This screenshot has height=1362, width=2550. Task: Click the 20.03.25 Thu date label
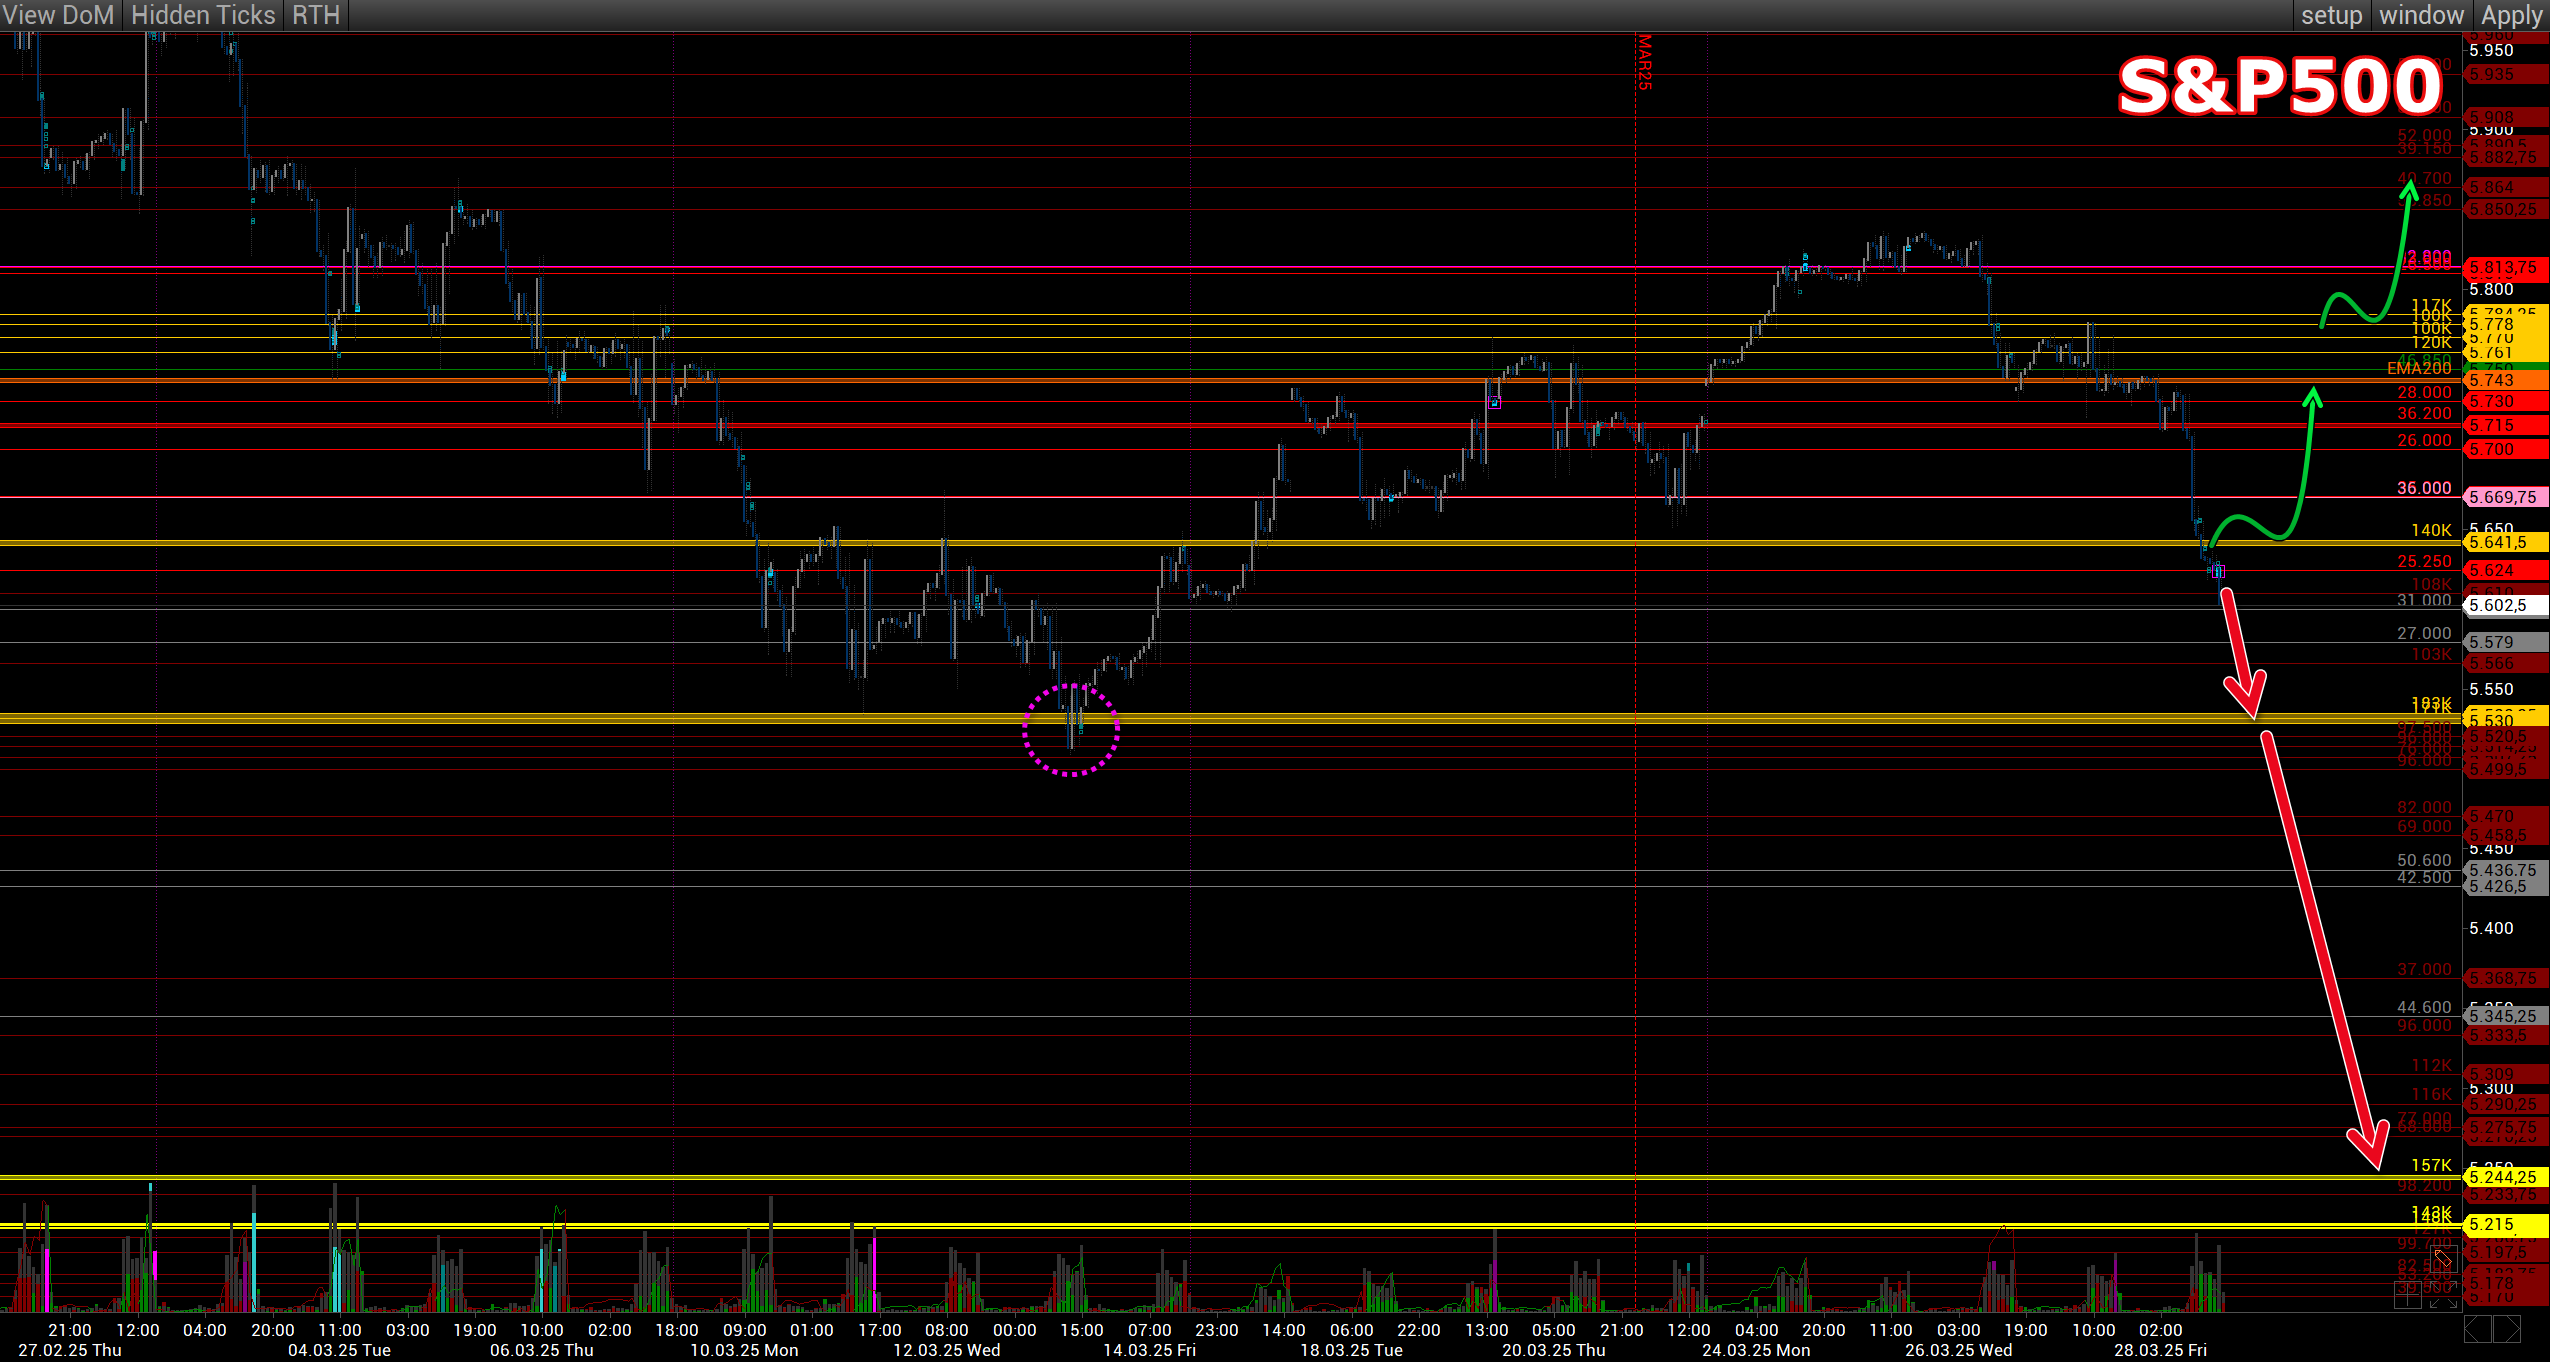[1553, 1350]
